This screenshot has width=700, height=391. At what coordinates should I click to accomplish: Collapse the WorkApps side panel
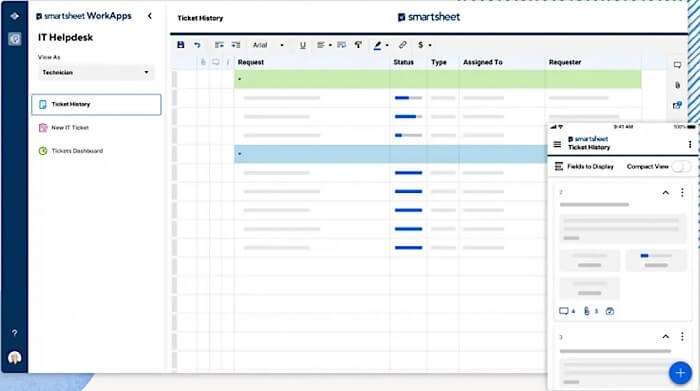tap(150, 16)
